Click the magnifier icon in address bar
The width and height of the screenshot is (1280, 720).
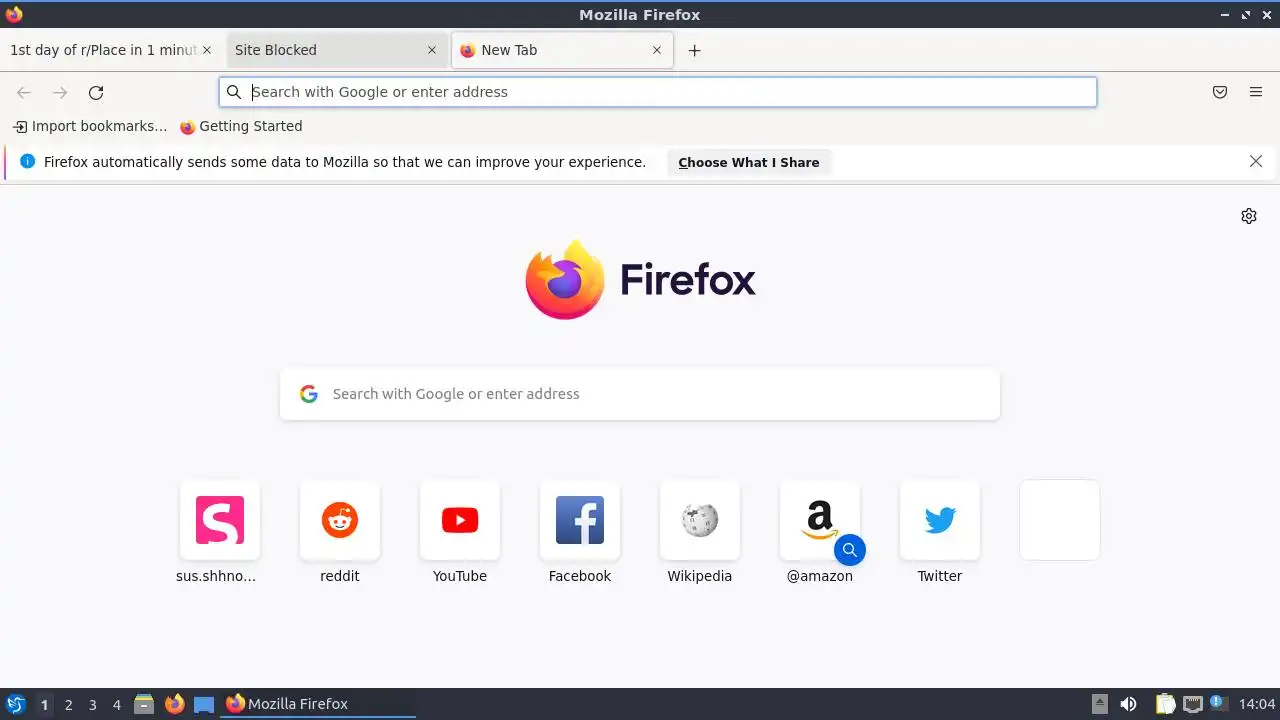pos(234,92)
